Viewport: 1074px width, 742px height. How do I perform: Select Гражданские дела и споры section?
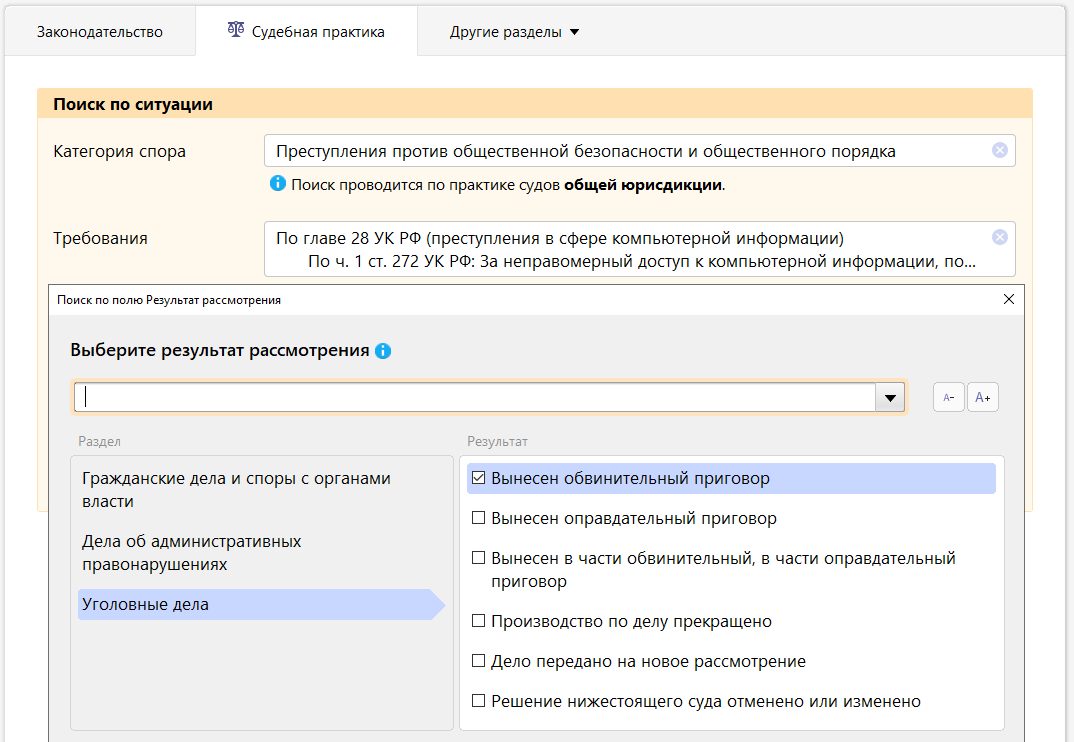pyautogui.click(x=236, y=489)
